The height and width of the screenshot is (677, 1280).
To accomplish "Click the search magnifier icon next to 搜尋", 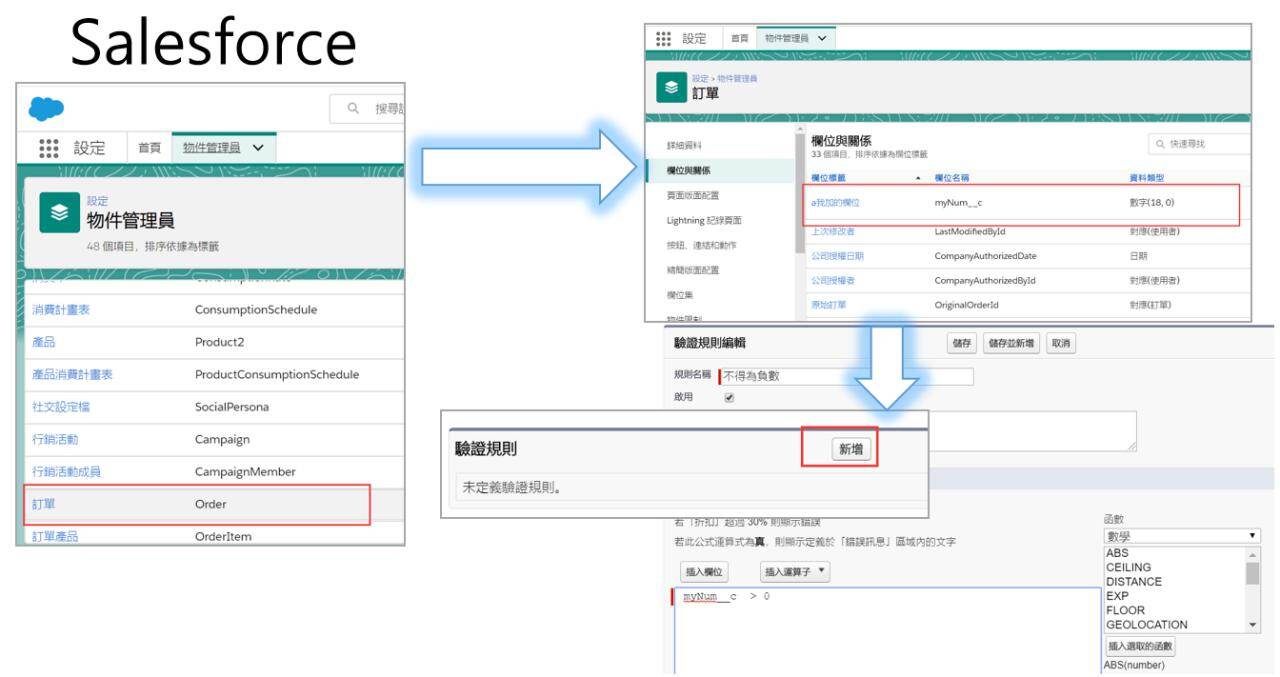I will [353, 108].
